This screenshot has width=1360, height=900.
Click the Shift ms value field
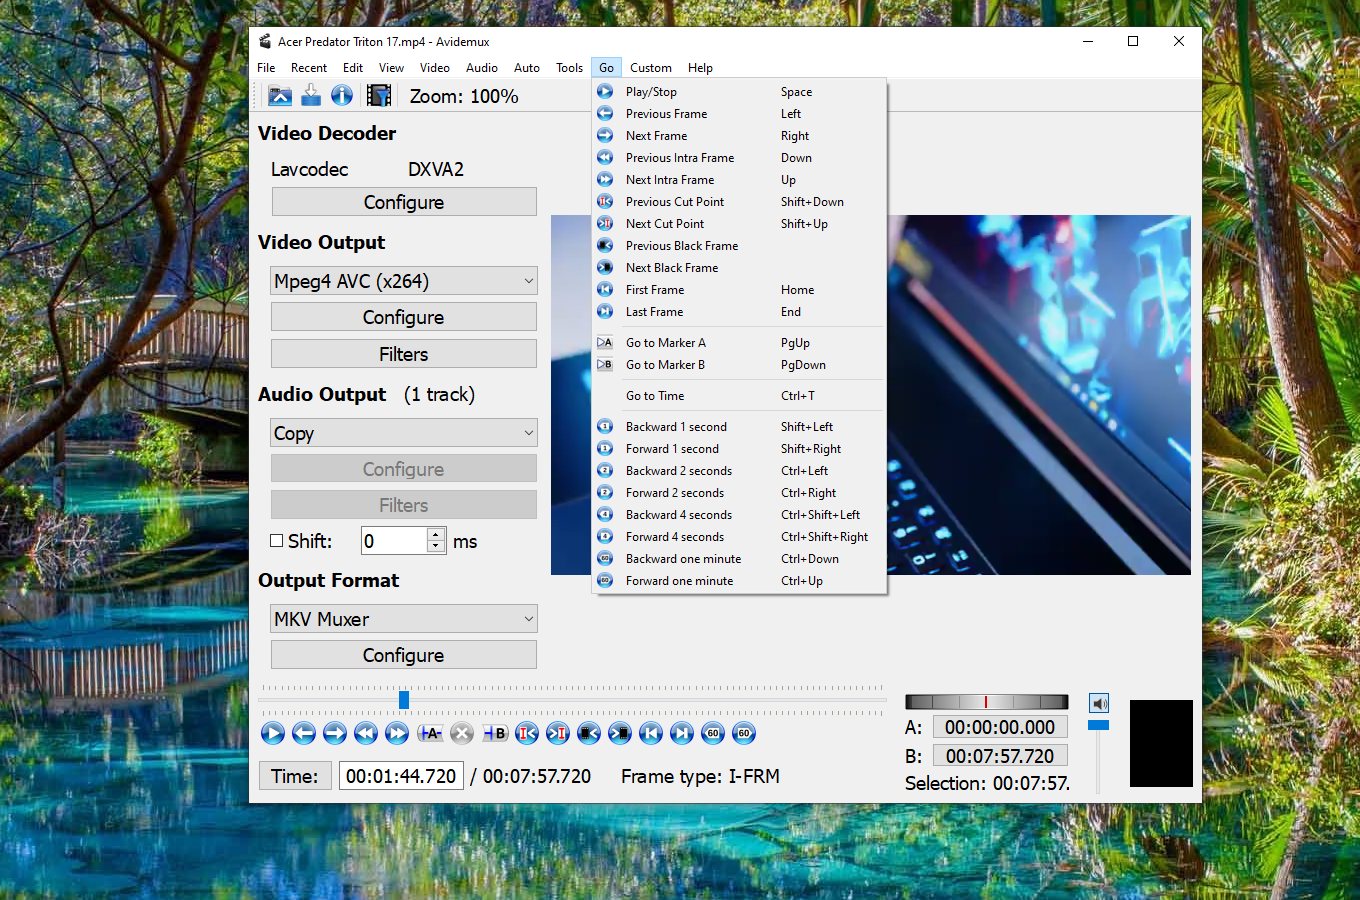point(394,541)
